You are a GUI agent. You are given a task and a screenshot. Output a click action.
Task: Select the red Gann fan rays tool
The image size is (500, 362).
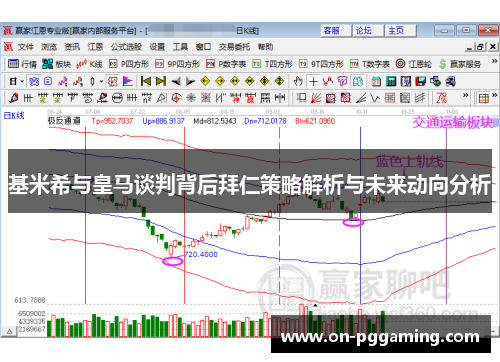tap(316, 98)
